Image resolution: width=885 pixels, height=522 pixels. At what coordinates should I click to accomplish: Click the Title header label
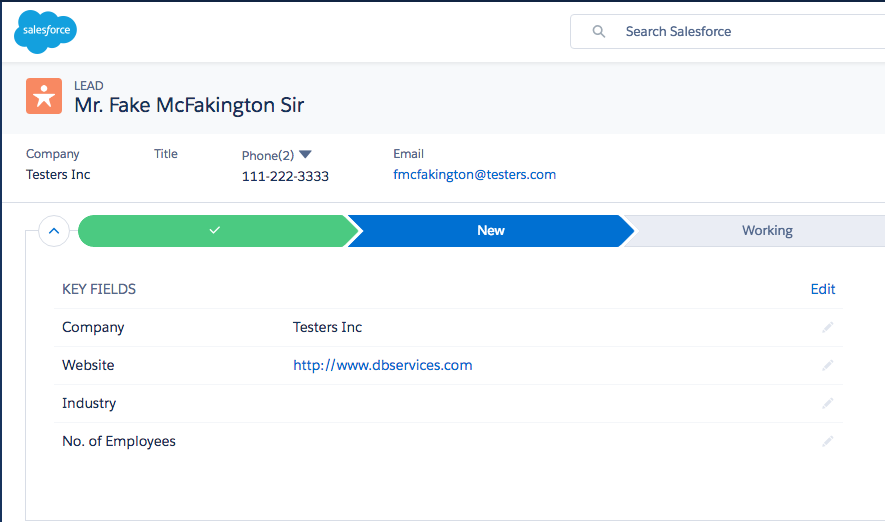tap(166, 154)
